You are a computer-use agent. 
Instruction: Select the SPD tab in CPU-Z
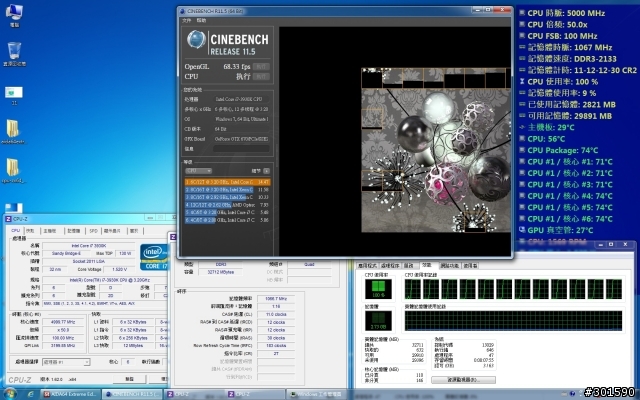(x=93, y=231)
